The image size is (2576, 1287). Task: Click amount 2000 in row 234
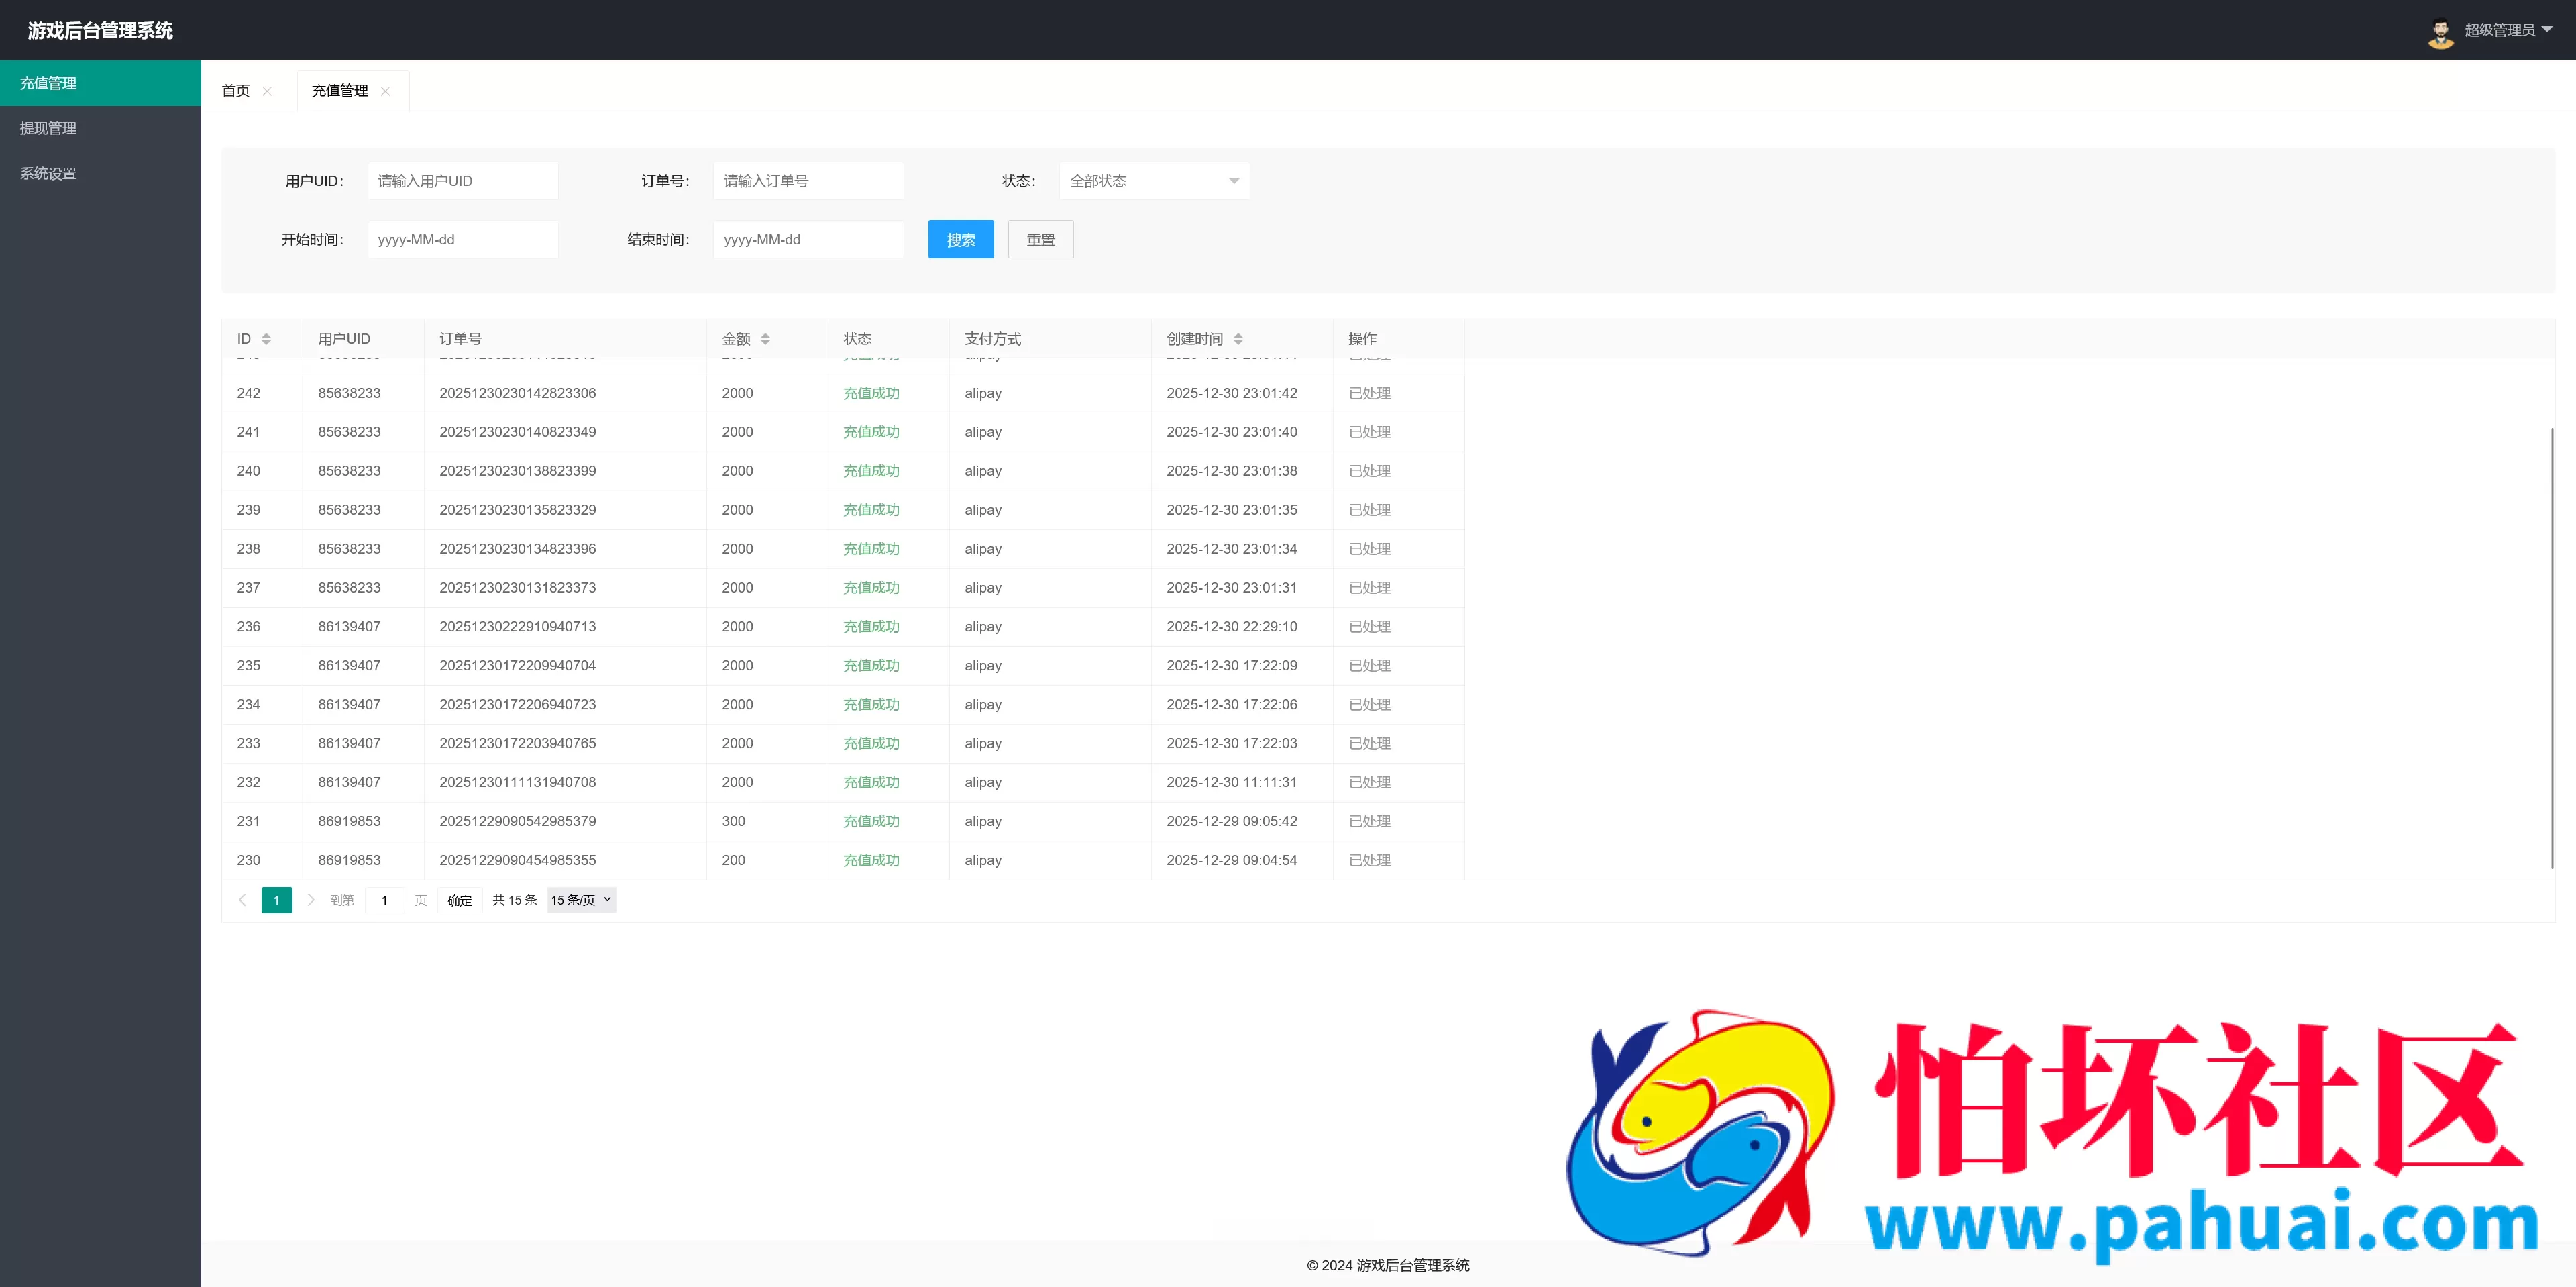[x=737, y=705]
